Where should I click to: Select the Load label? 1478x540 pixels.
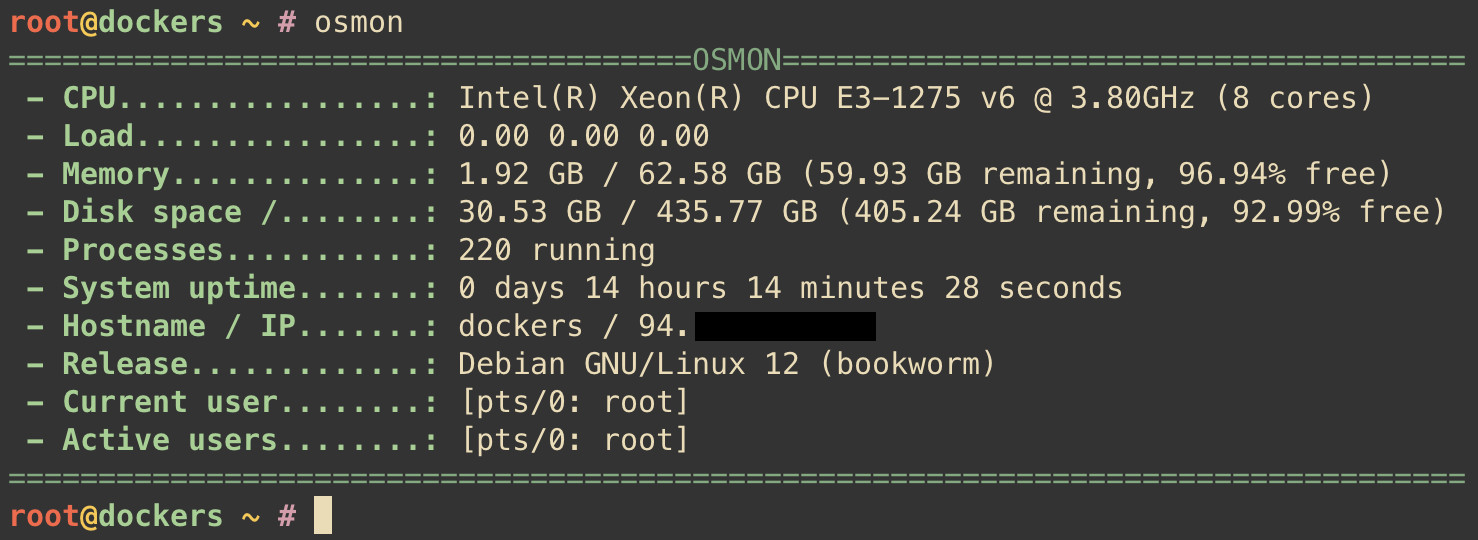tap(98, 136)
